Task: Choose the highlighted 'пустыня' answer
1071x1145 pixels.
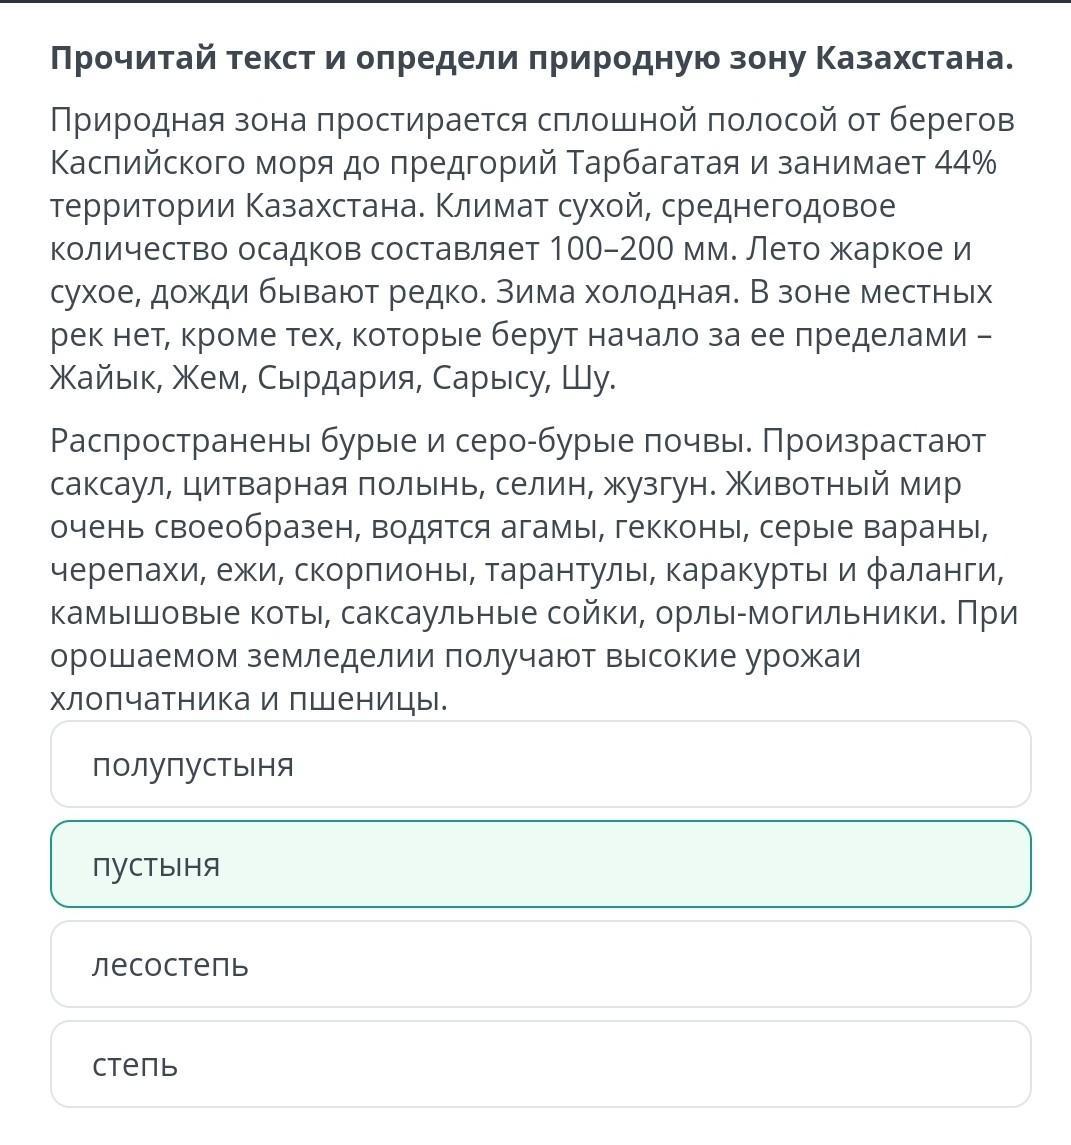Action: pyautogui.click(x=540, y=864)
